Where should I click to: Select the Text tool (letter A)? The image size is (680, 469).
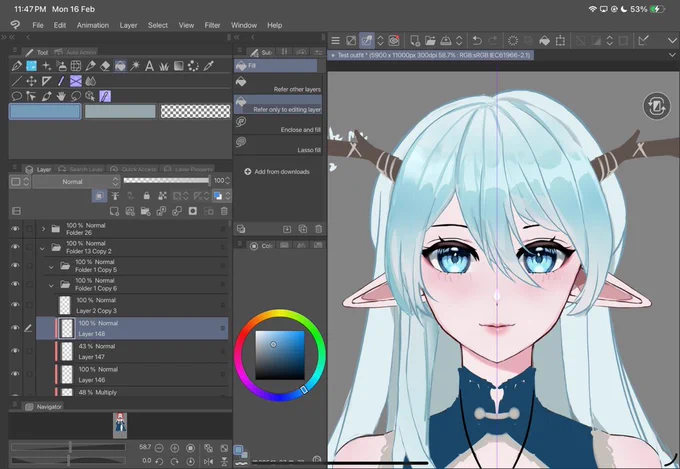click(149, 66)
